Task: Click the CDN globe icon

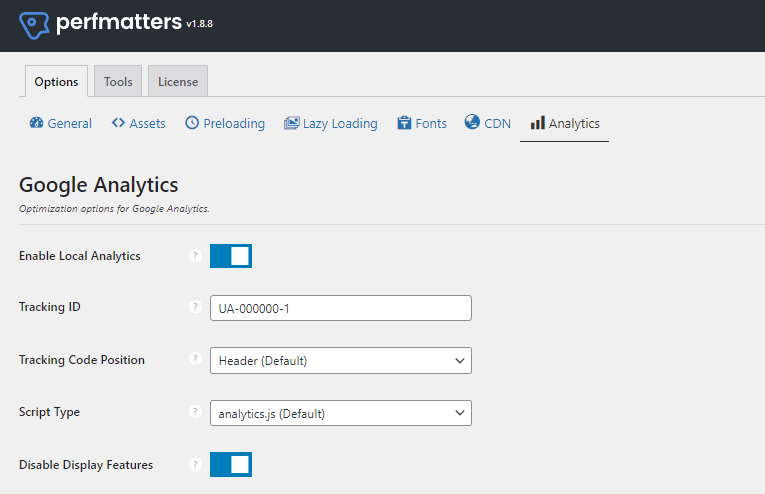Action: coord(472,122)
